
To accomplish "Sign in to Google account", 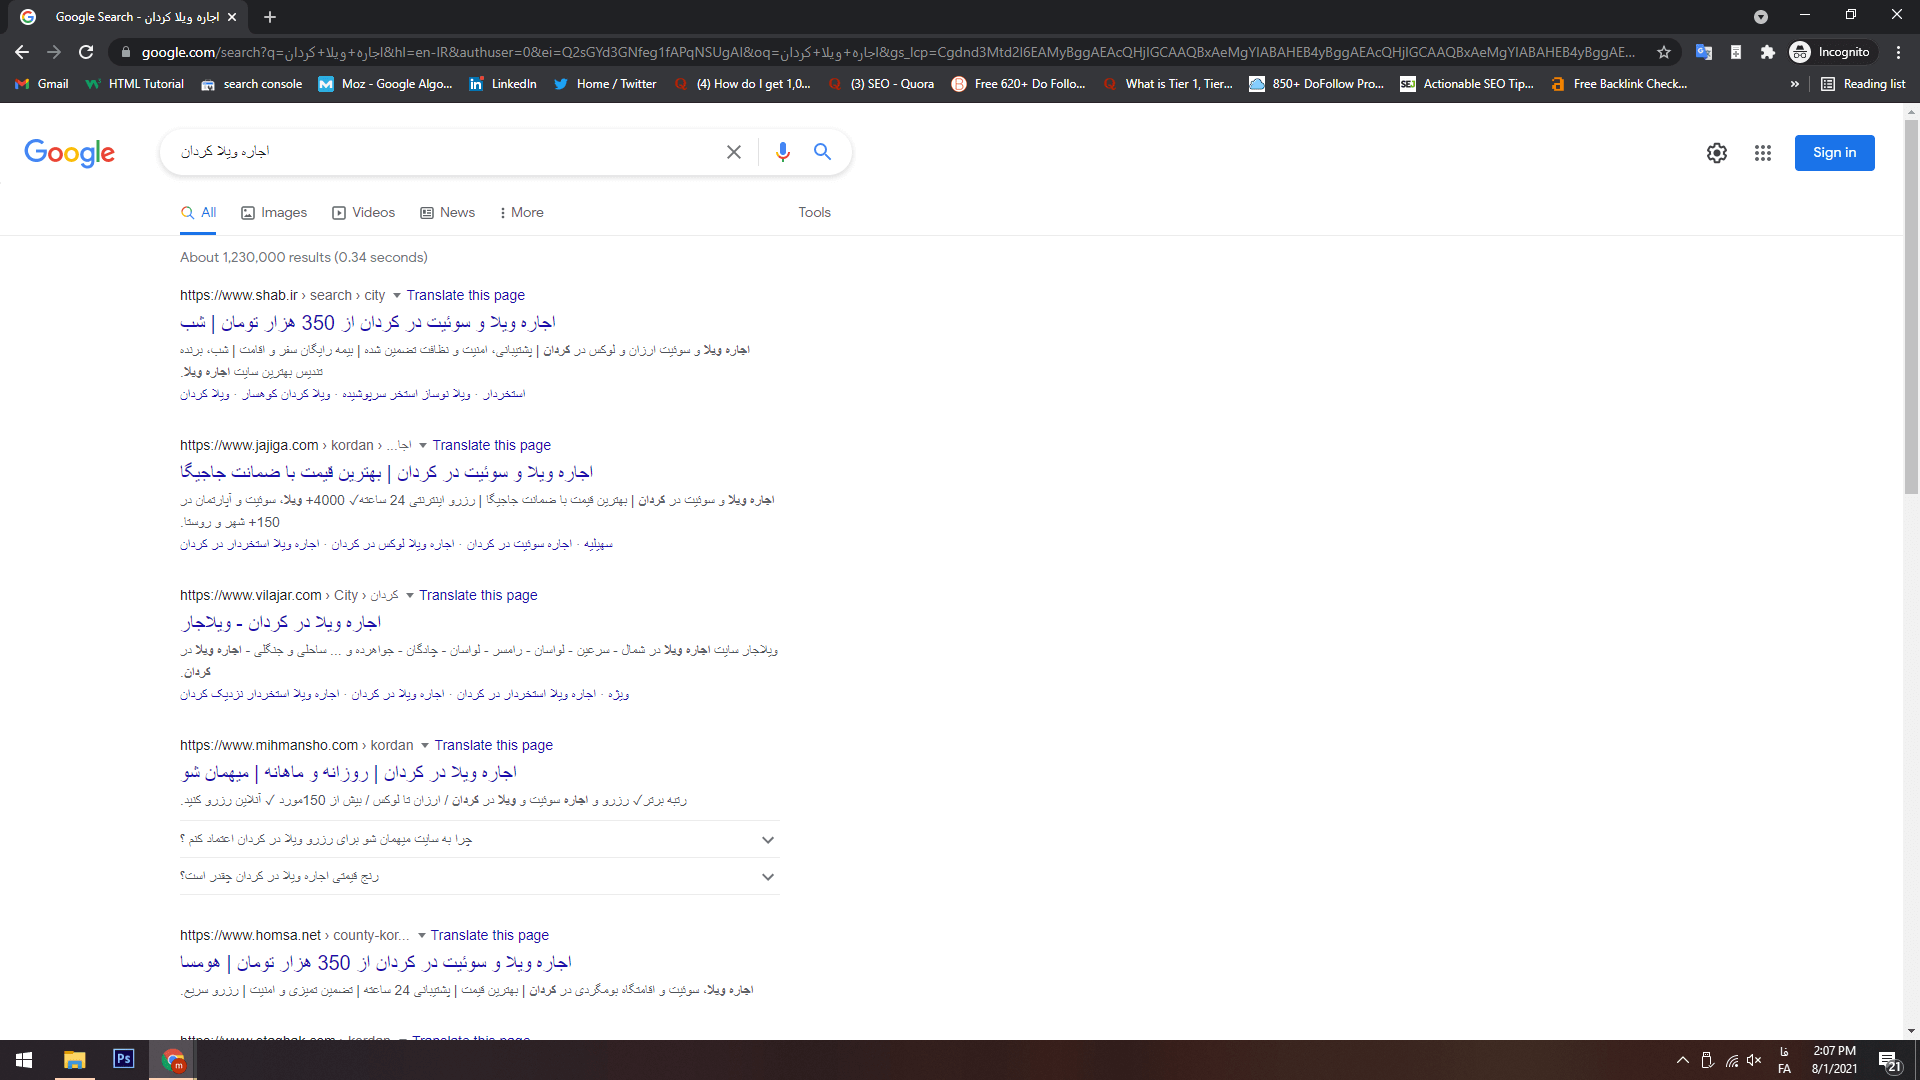I will click(1835, 153).
